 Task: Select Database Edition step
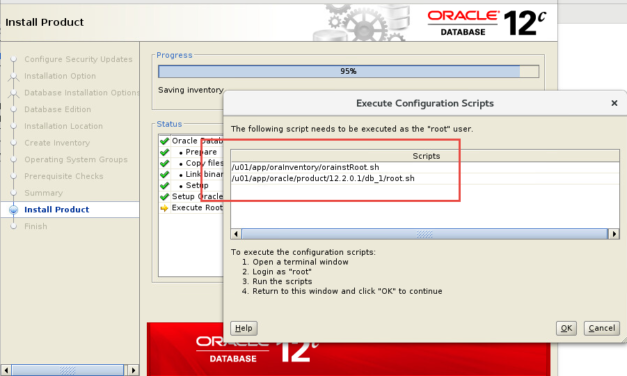[x=58, y=109]
